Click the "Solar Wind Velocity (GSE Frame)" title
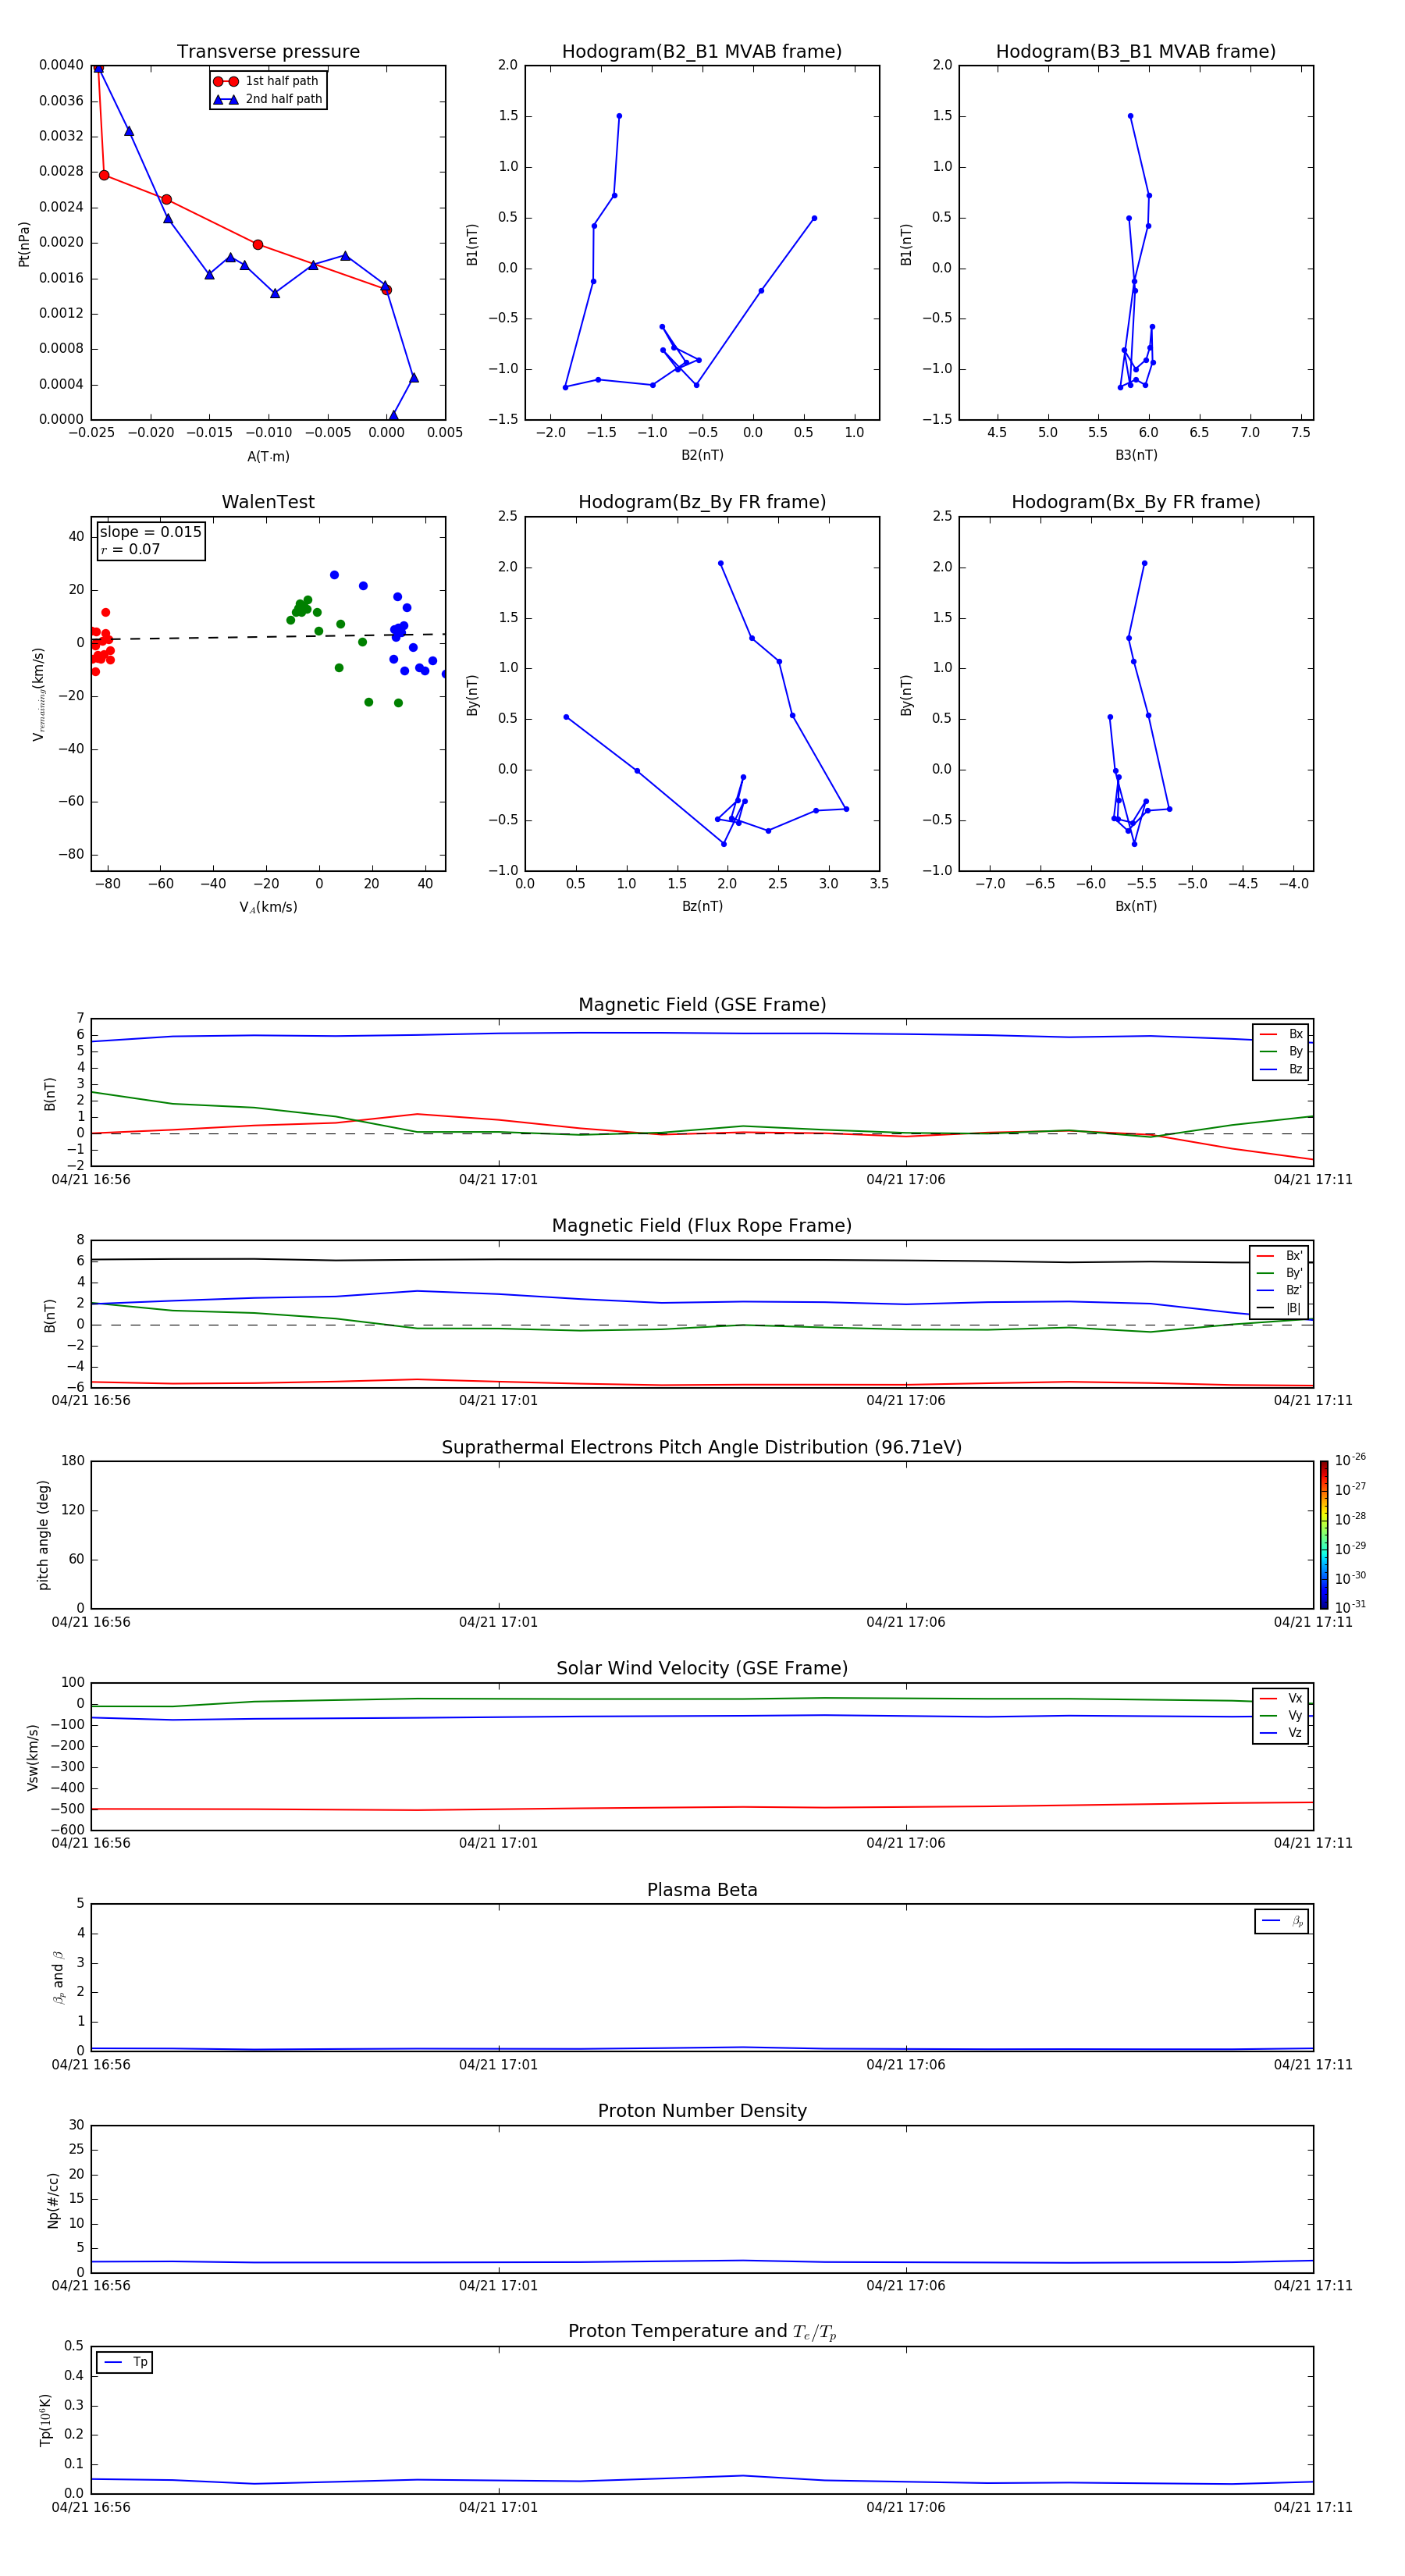 tap(702, 1668)
